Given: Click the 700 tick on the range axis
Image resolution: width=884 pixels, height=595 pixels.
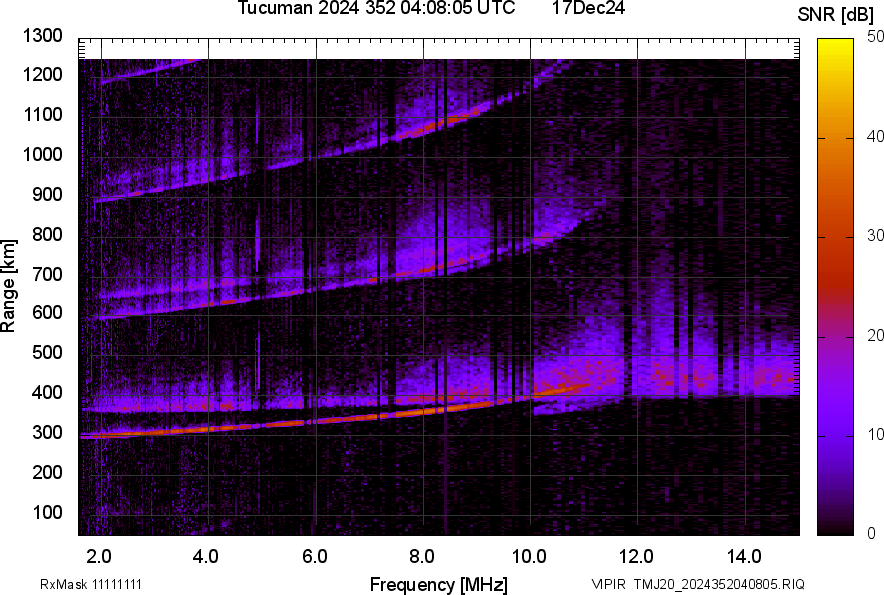Looking at the screenshot, I should coord(47,273).
